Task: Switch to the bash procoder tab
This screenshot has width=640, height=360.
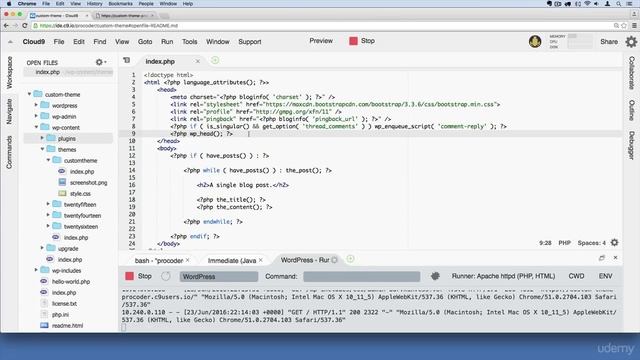Action: 158,260
